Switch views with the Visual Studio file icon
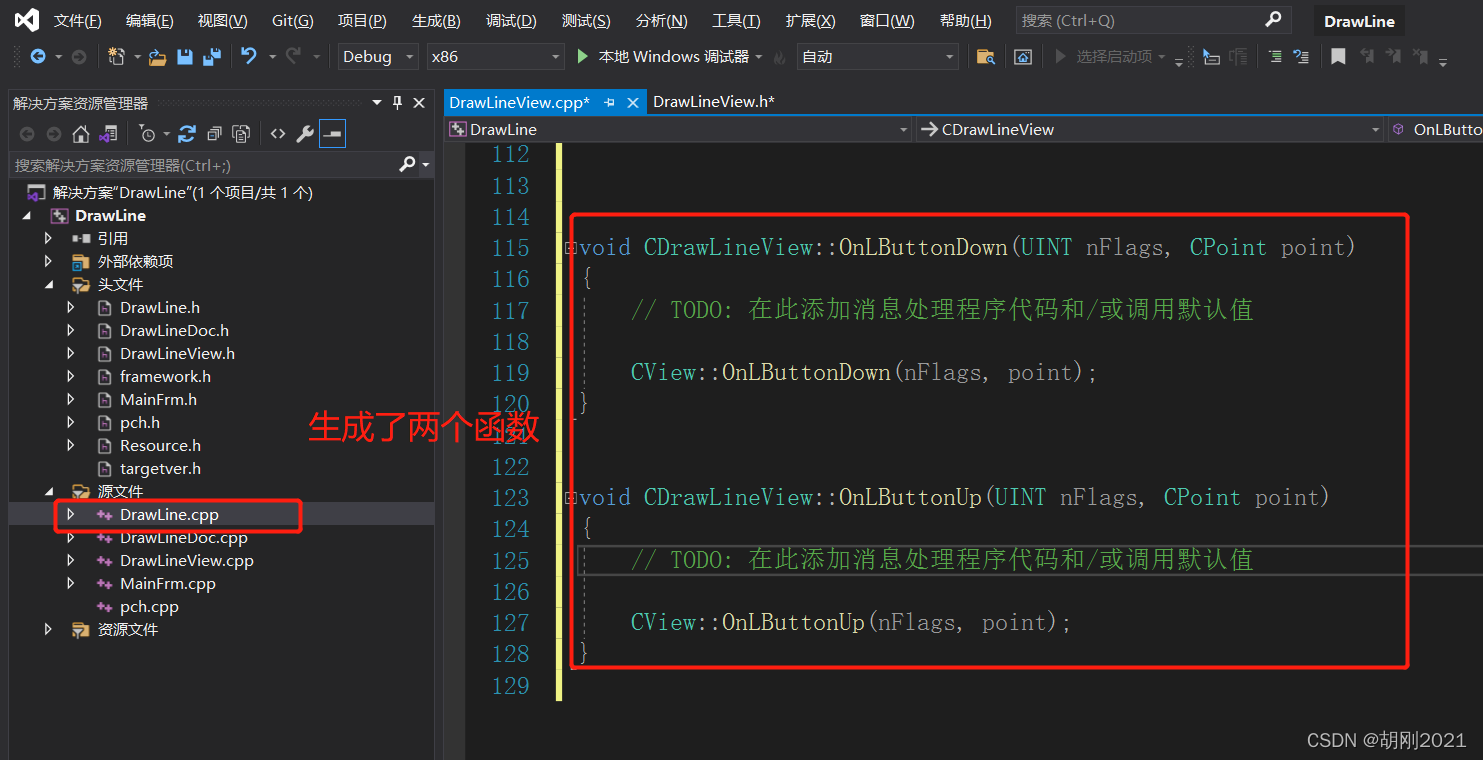The width and height of the screenshot is (1483, 760). tap(109, 134)
